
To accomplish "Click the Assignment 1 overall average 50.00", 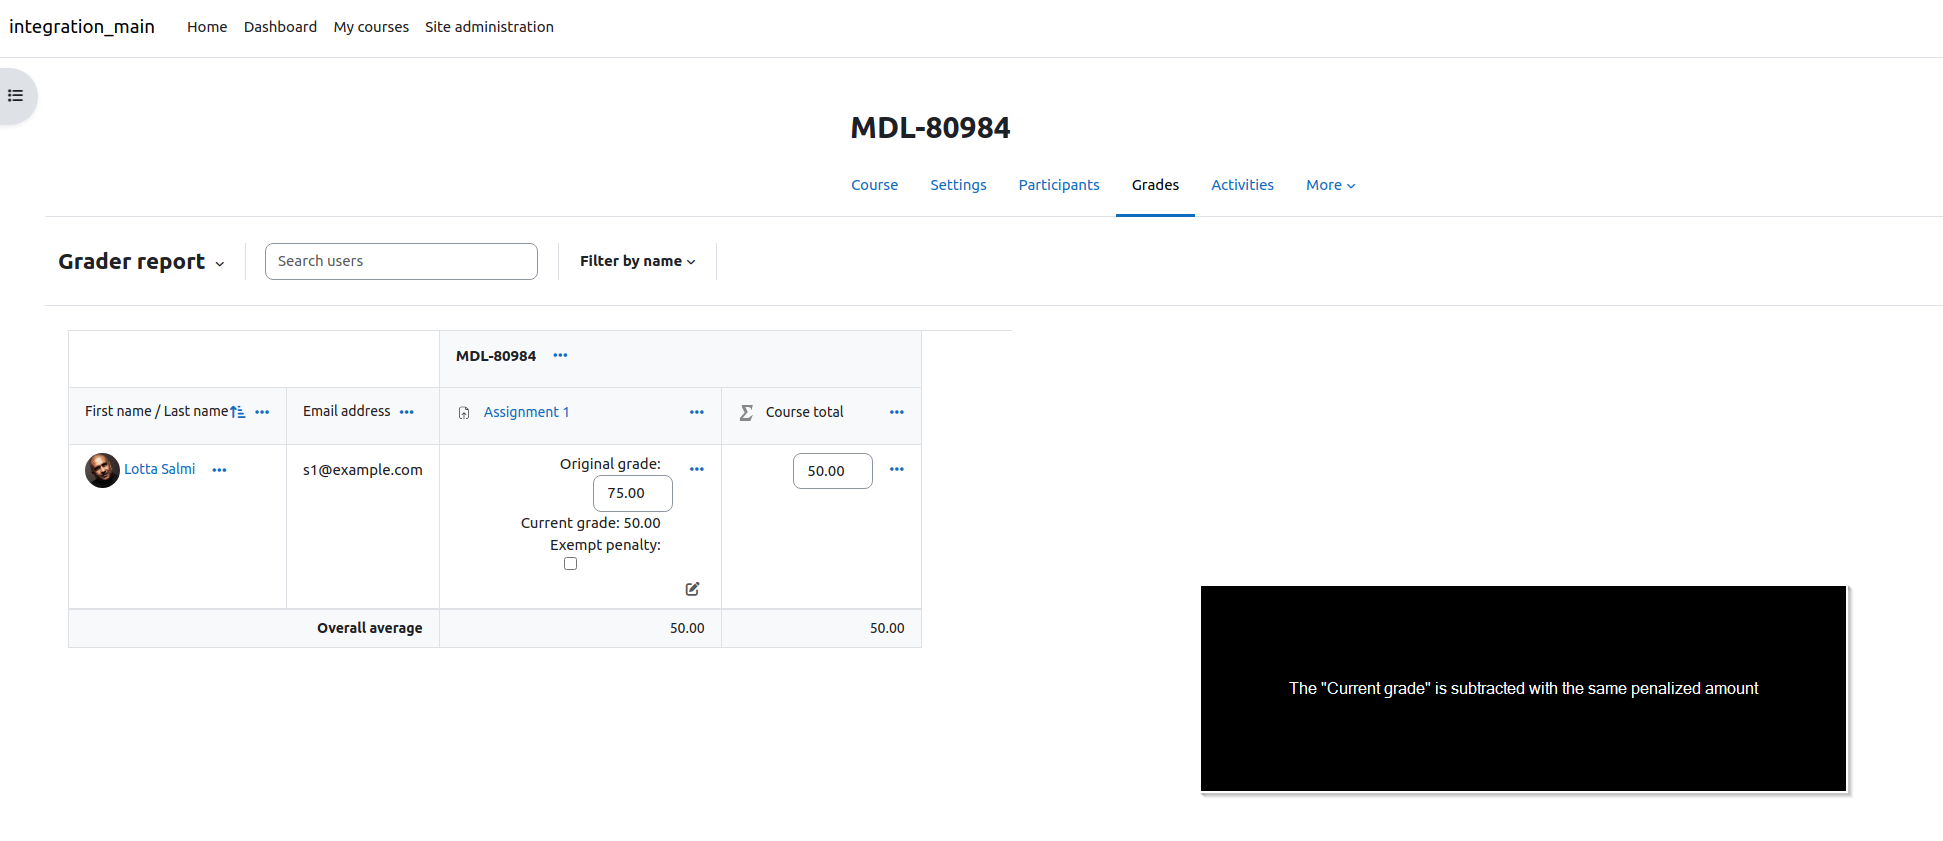I will tap(687, 628).
